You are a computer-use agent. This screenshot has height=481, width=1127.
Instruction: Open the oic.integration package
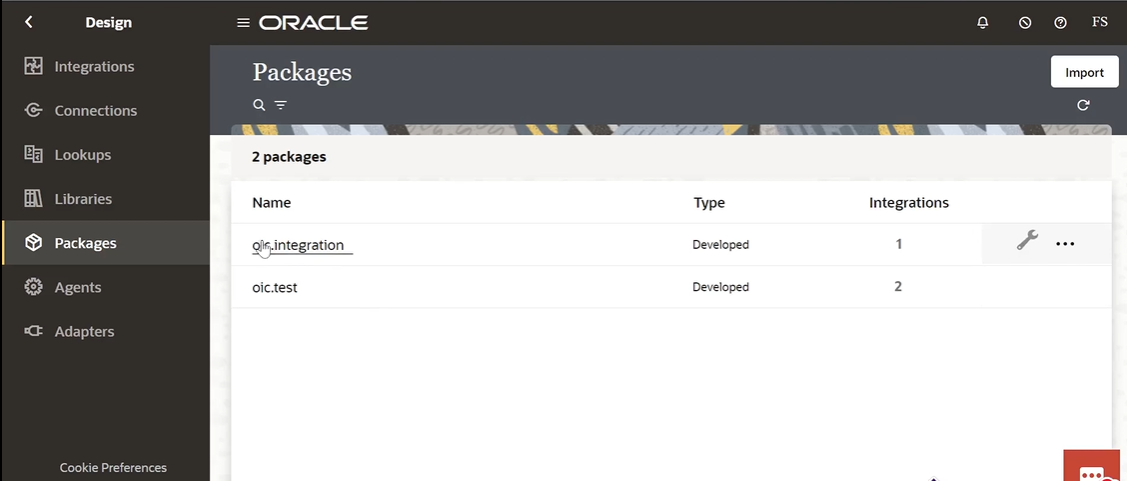(298, 244)
